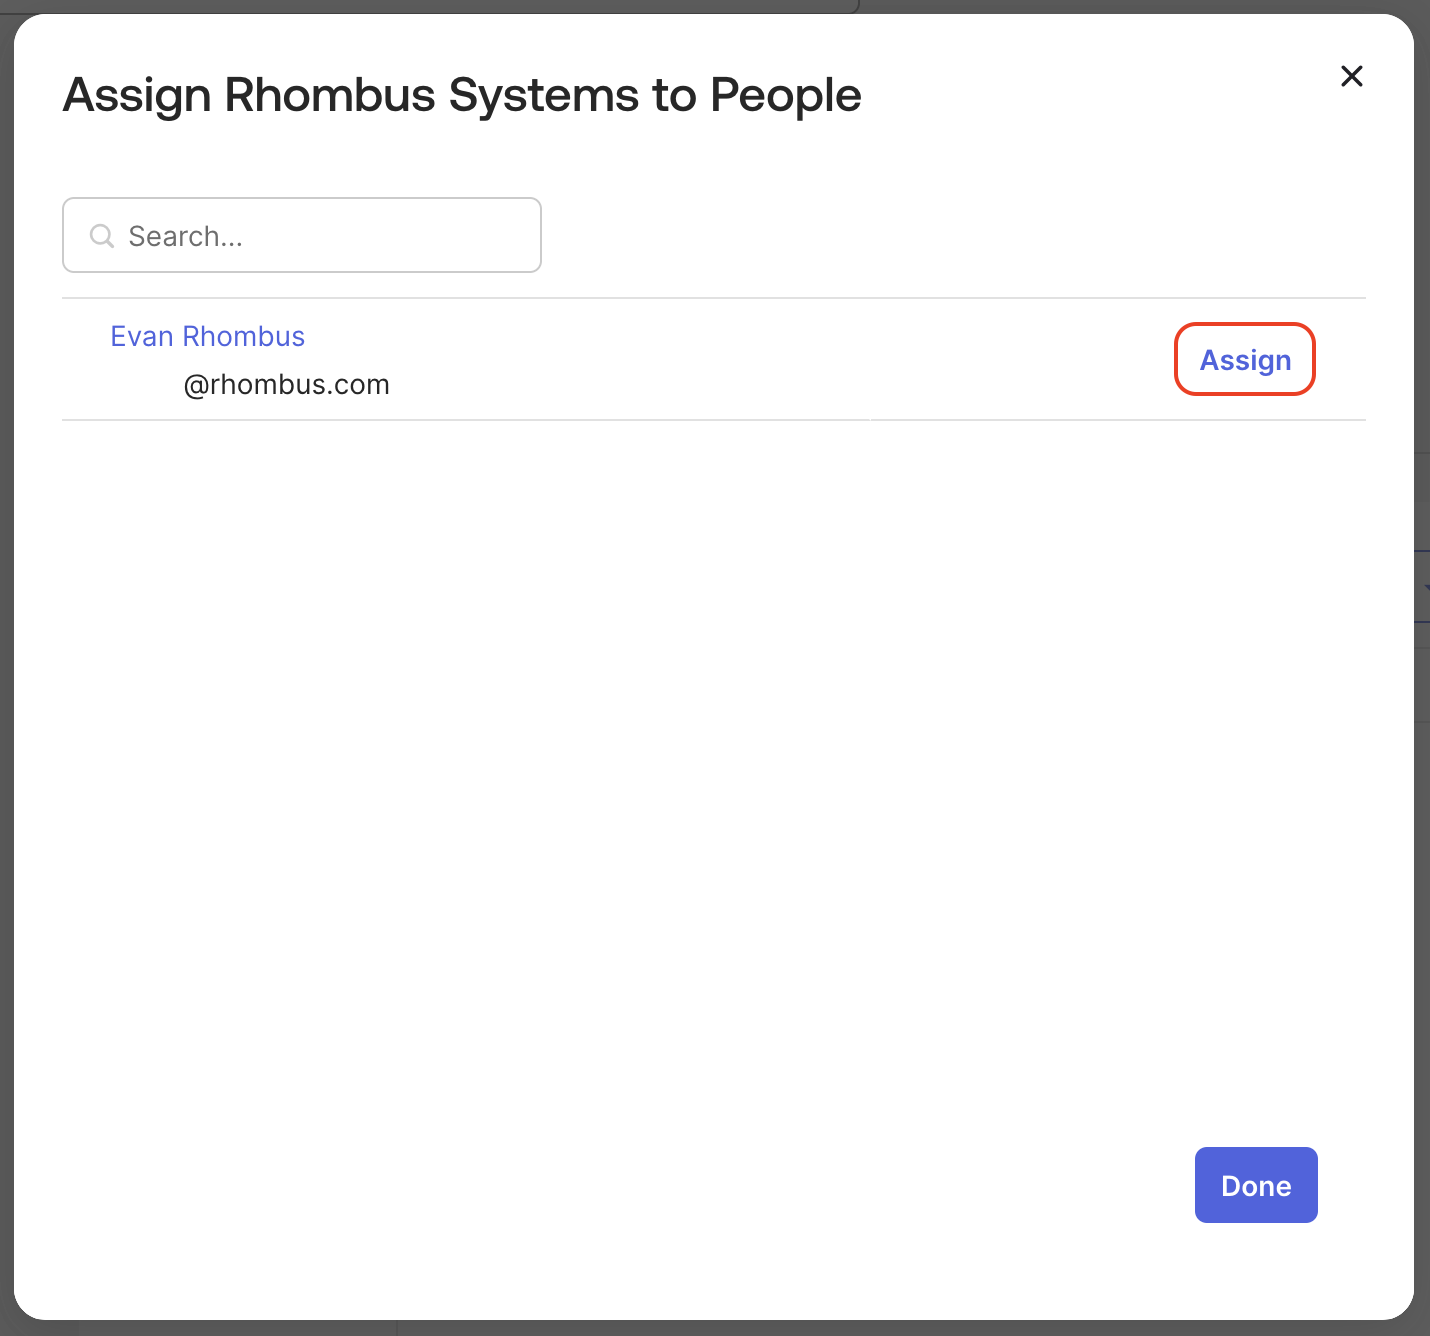Click the Assign Rhombus Systems to People heading
Screen dimensions: 1430x1336
tap(462, 96)
